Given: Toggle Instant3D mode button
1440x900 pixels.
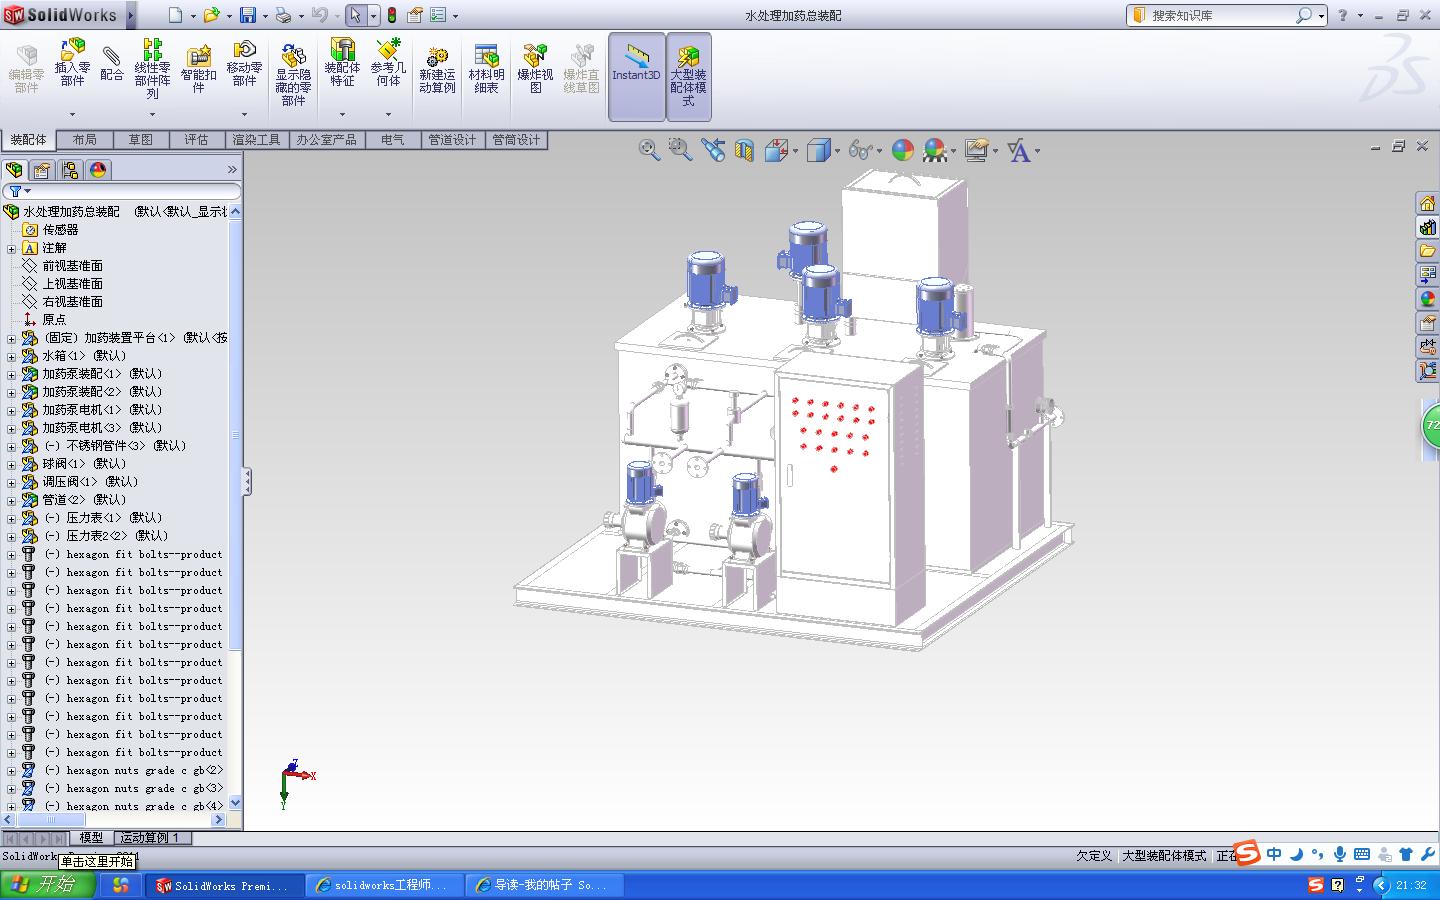Looking at the screenshot, I should click(x=636, y=76).
